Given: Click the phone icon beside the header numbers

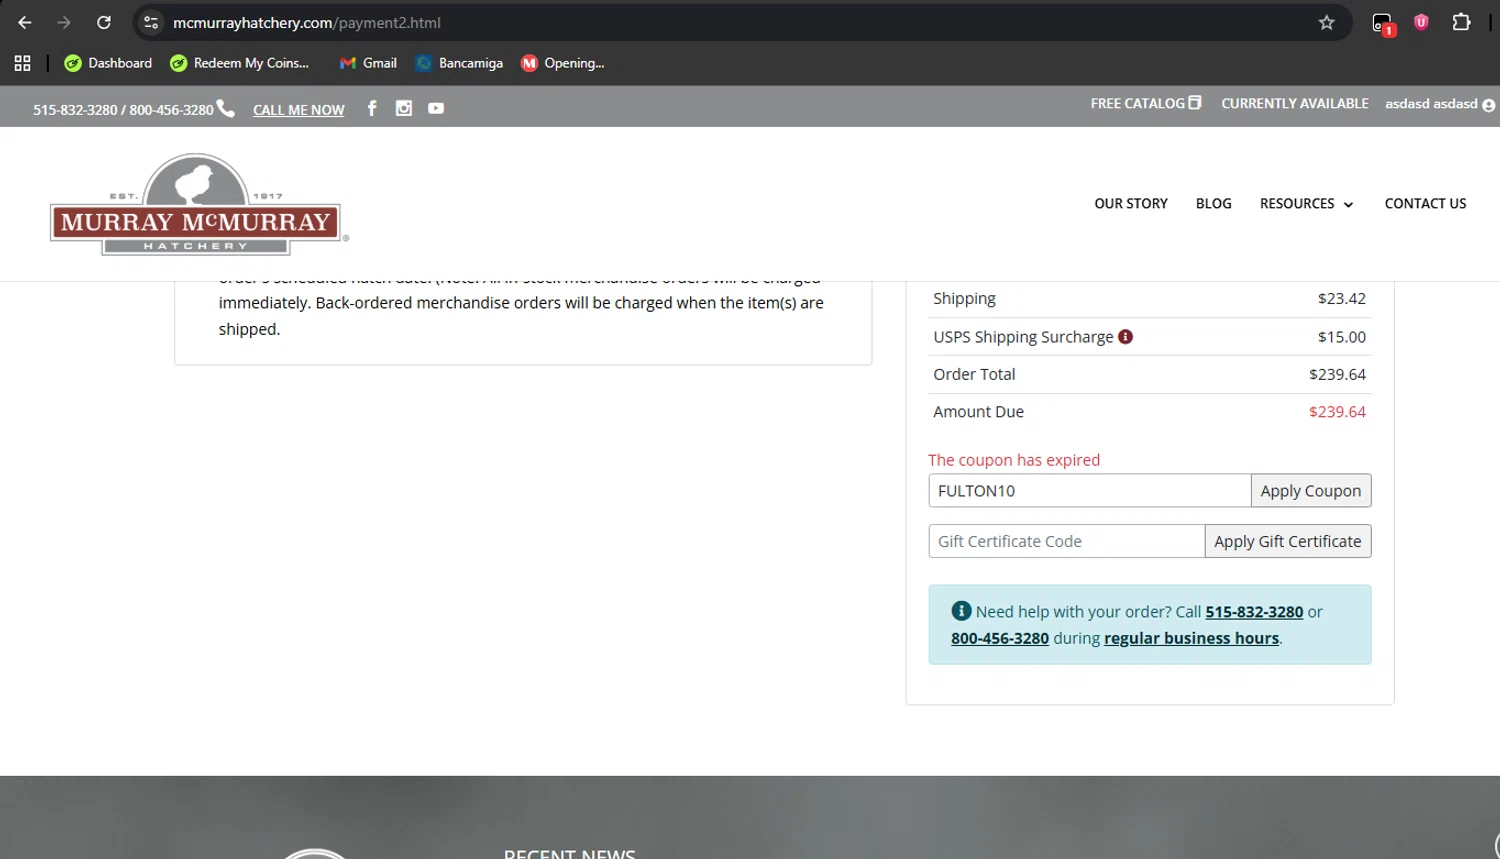Looking at the screenshot, I should tap(226, 108).
